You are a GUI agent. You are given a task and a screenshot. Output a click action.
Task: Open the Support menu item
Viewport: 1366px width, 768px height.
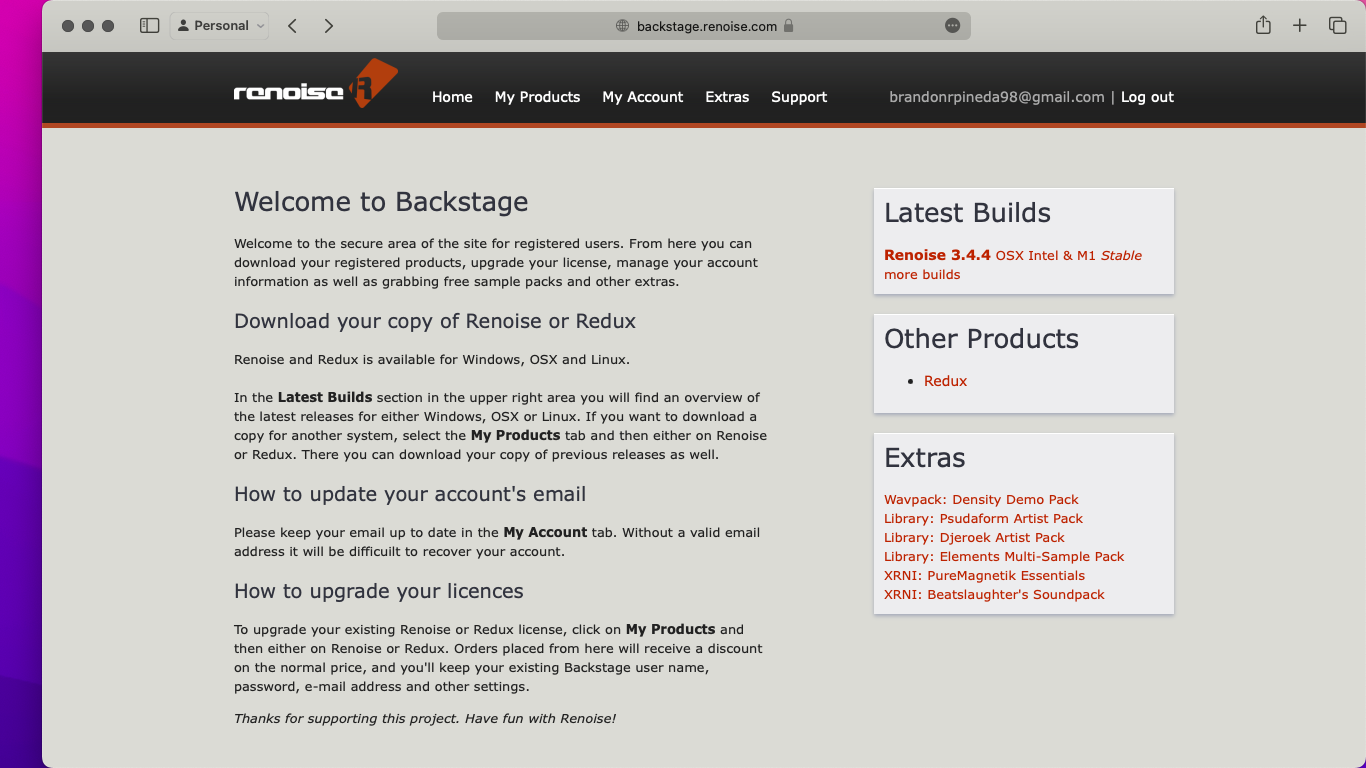[799, 97]
